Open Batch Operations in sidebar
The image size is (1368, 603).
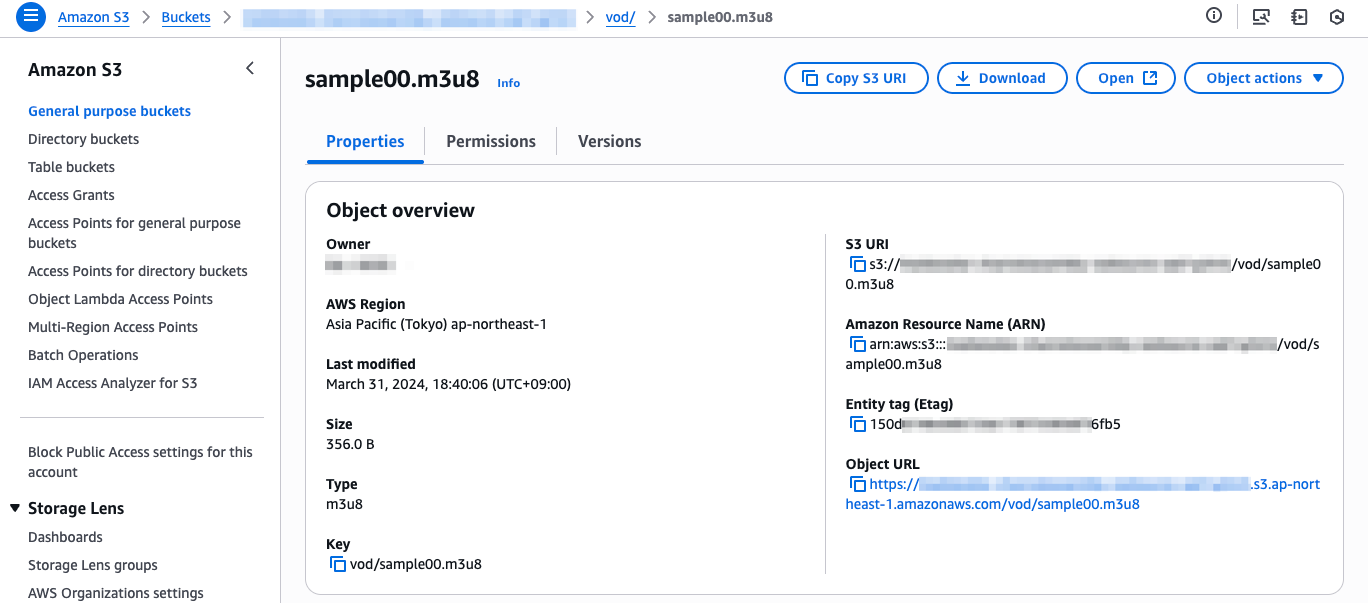83,355
